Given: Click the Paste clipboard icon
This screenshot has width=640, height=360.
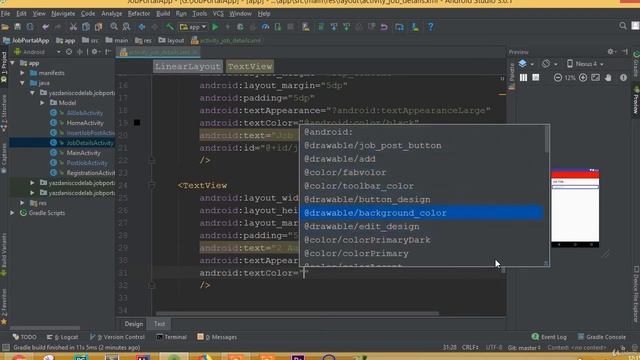Looking at the screenshot, I should coord(98,27).
